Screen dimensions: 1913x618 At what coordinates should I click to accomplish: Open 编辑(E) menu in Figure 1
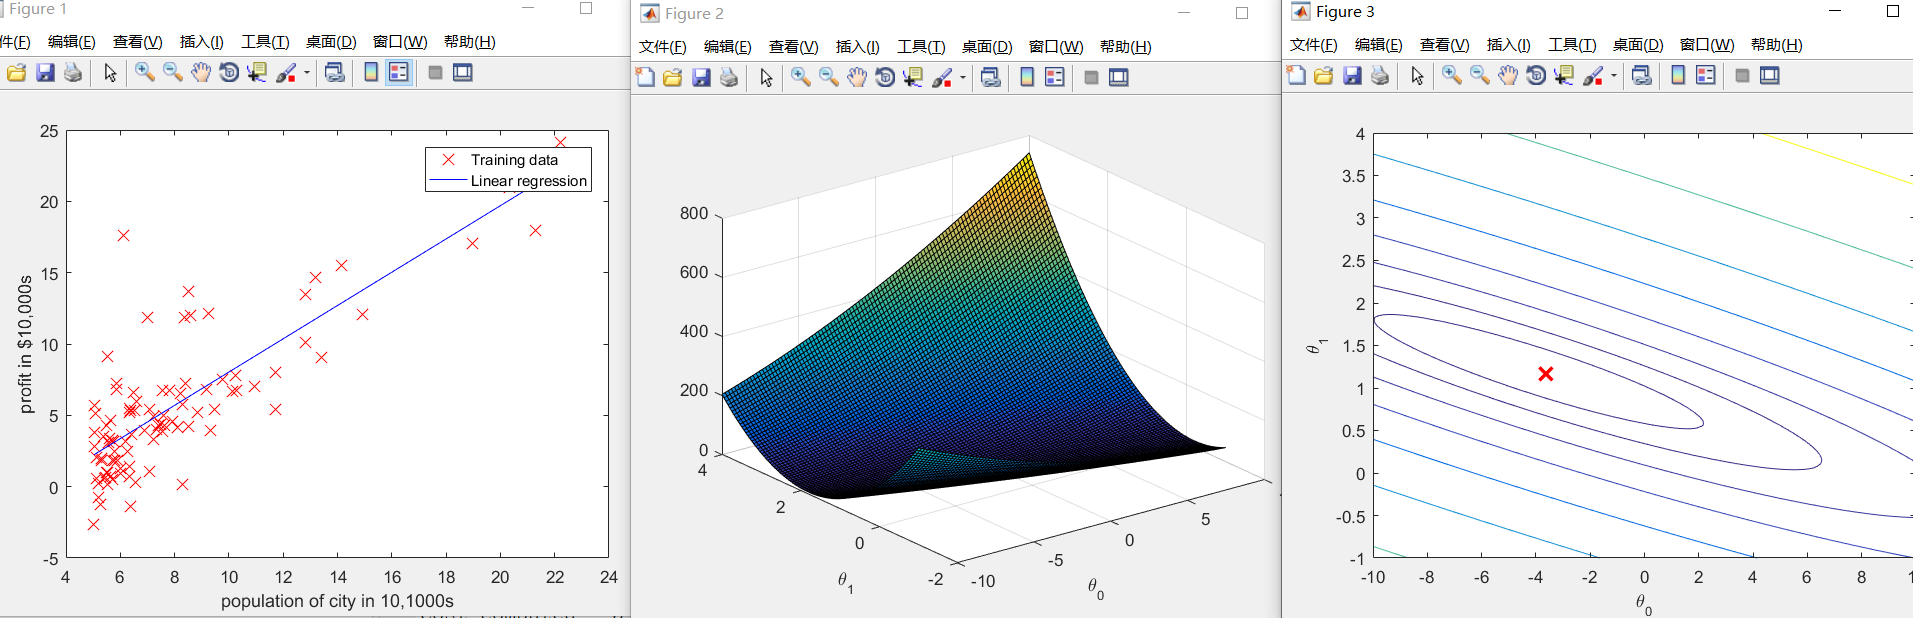[x=72, y=42]
